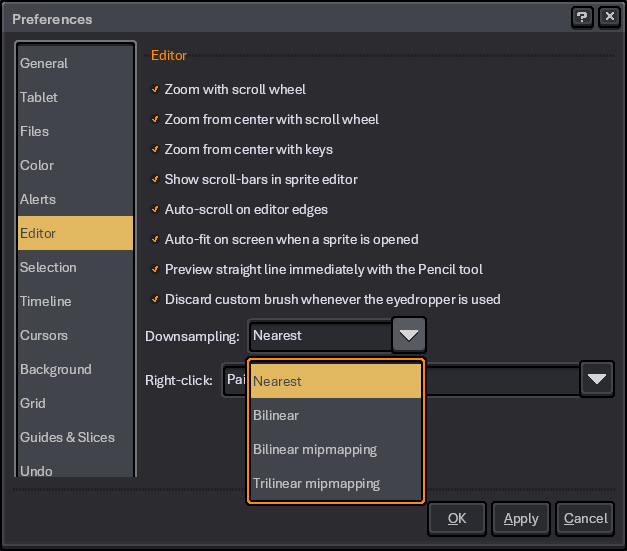Click the Downsampling dropdown arrow
Image resolution: width=627 pixels, height=551 pixels.
click(409, 335)
